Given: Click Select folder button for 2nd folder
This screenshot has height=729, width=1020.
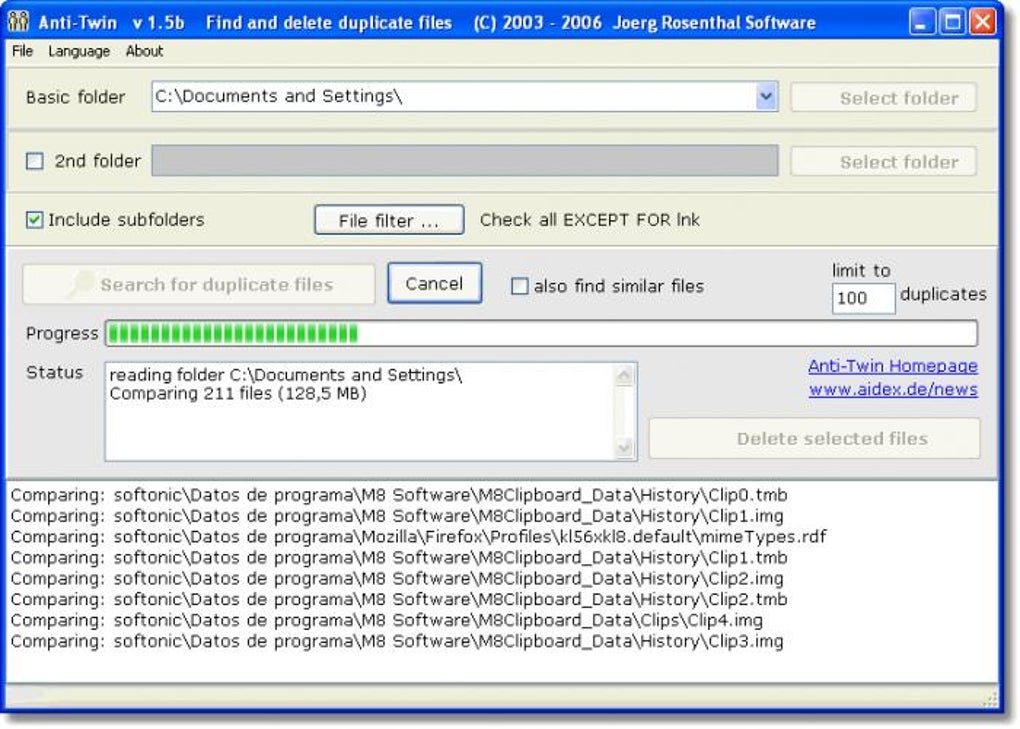Looking at the screenshot, I should (x=883, y=161).
